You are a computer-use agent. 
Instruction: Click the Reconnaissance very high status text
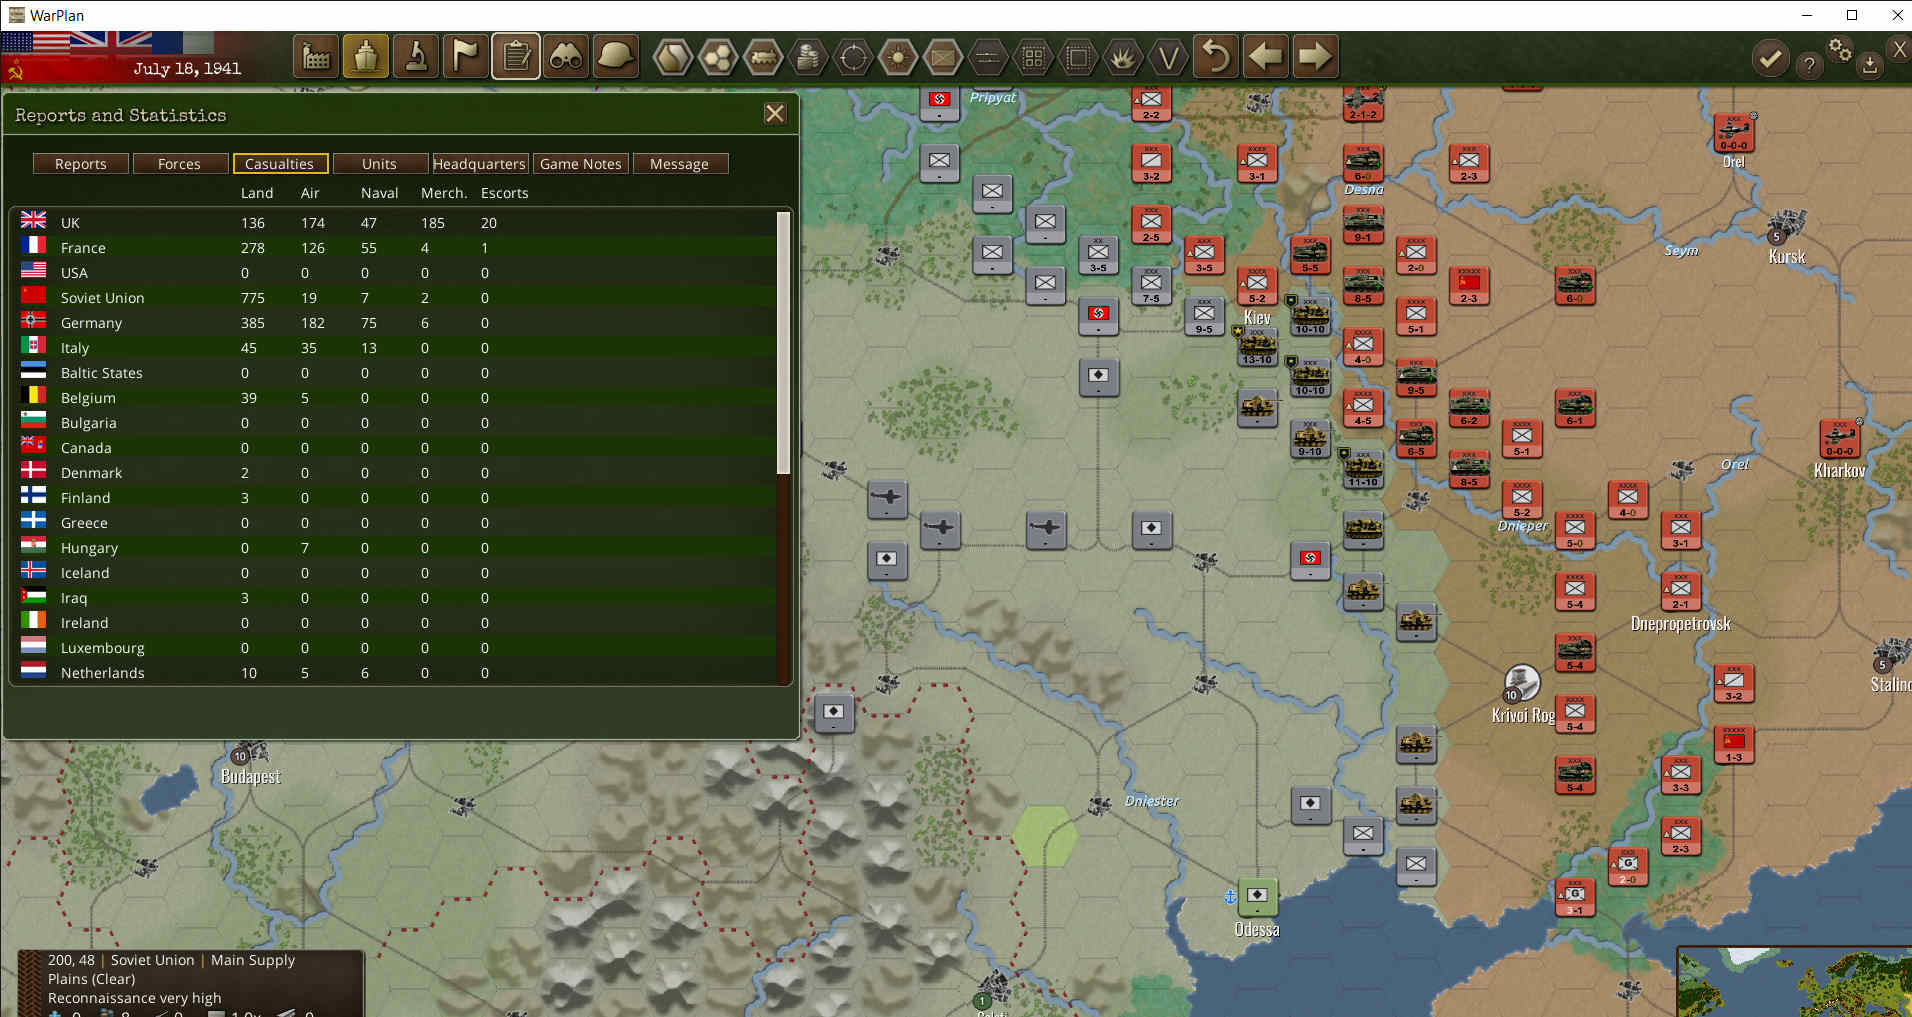(x=135, y=998)
